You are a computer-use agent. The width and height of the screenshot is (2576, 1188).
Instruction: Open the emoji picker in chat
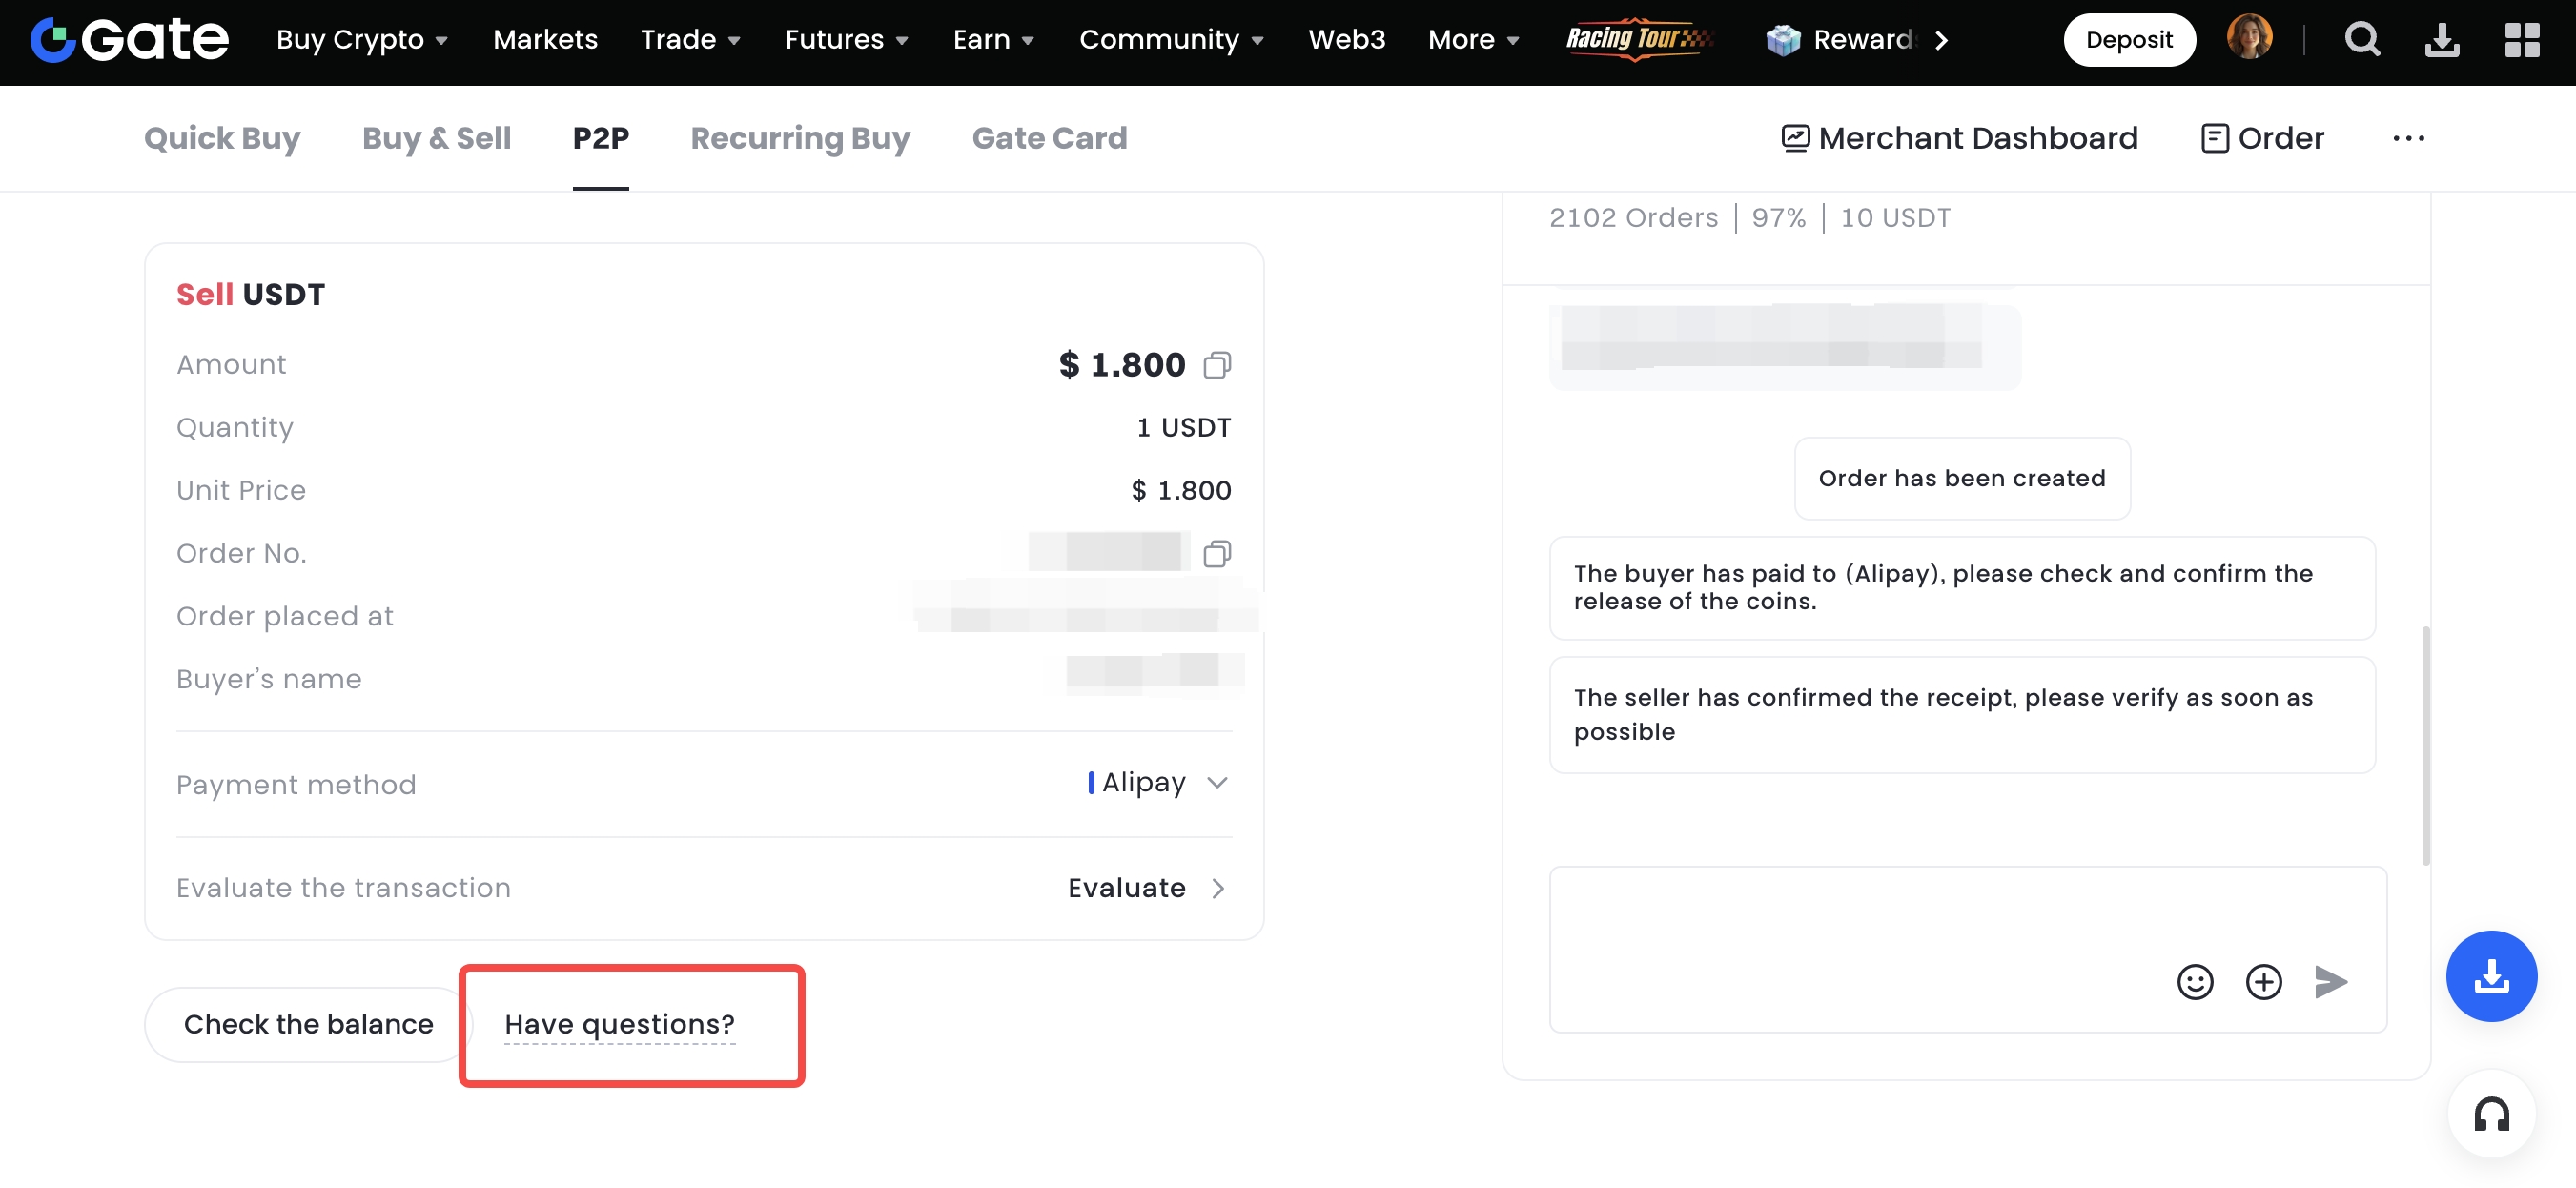(2194, 982)
